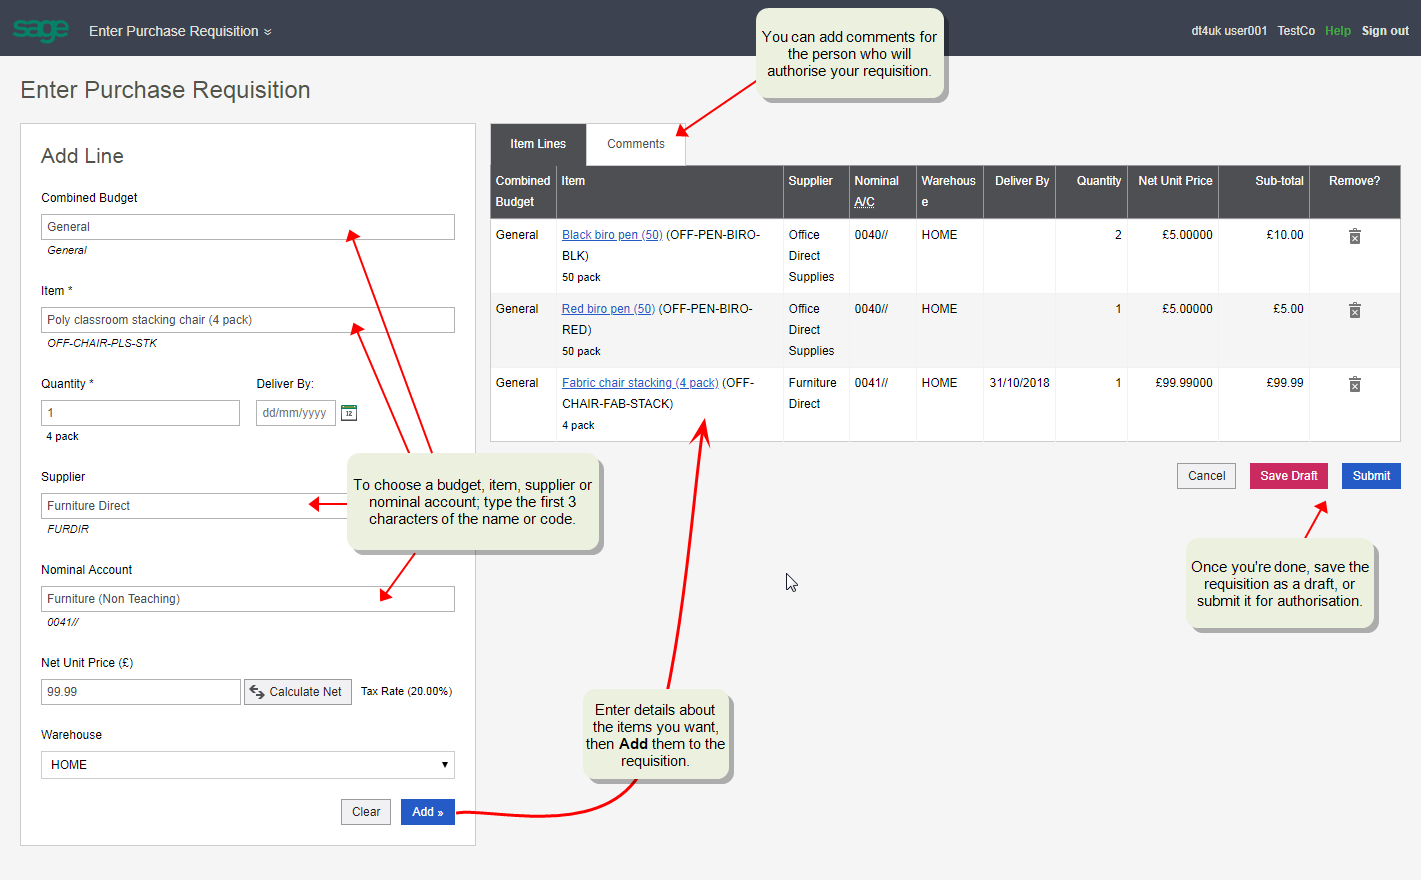Expand the Enter Purchase Requisition menu chevron
Image resolution: width=1421 pixels, height=880 pixels.
[x=266, y=30]
